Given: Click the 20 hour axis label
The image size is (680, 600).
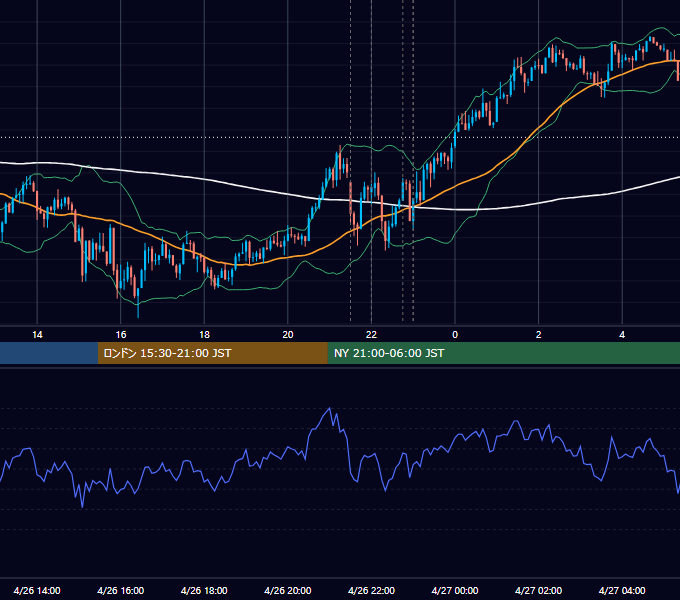Looking at the screenshot, I should (x=288, y=335).
